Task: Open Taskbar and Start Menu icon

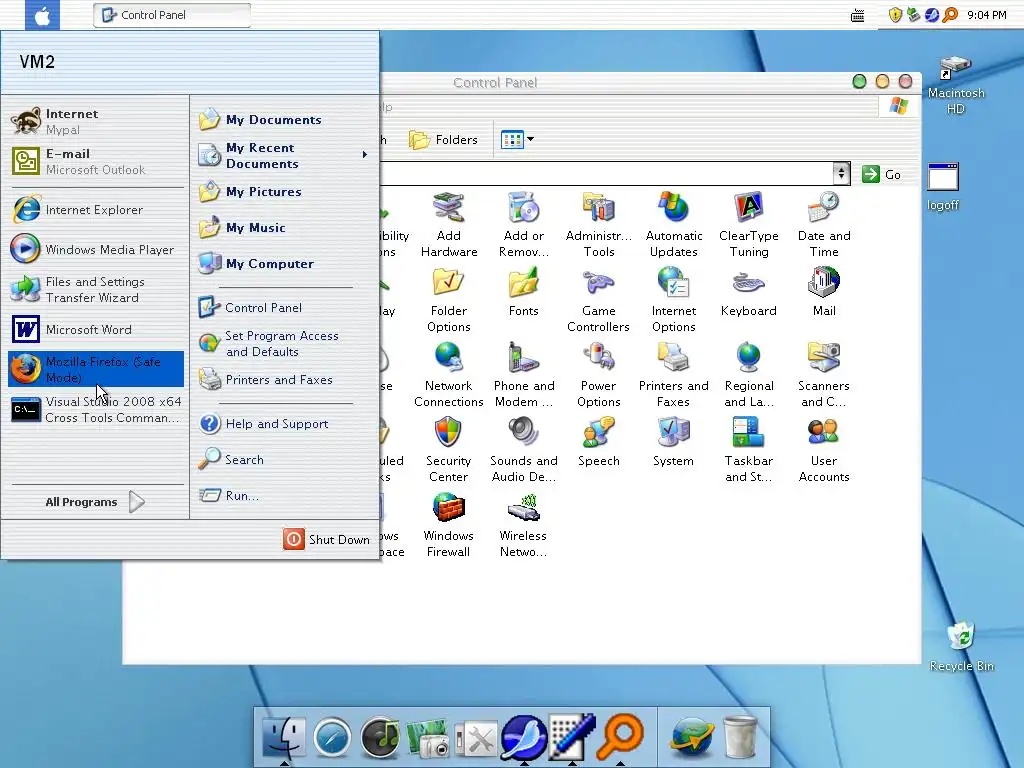Action: [749, 450]
